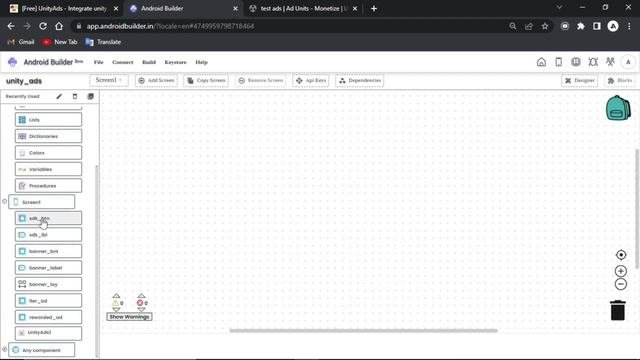Click the block palette vertical scrollbar

pyautogui.click(x=97, y=261)
